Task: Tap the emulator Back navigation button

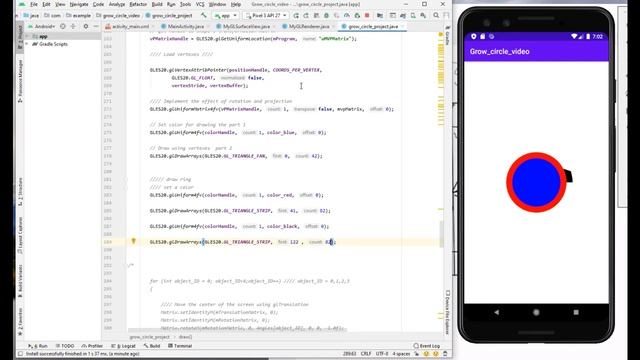Action: coord(496,312)
